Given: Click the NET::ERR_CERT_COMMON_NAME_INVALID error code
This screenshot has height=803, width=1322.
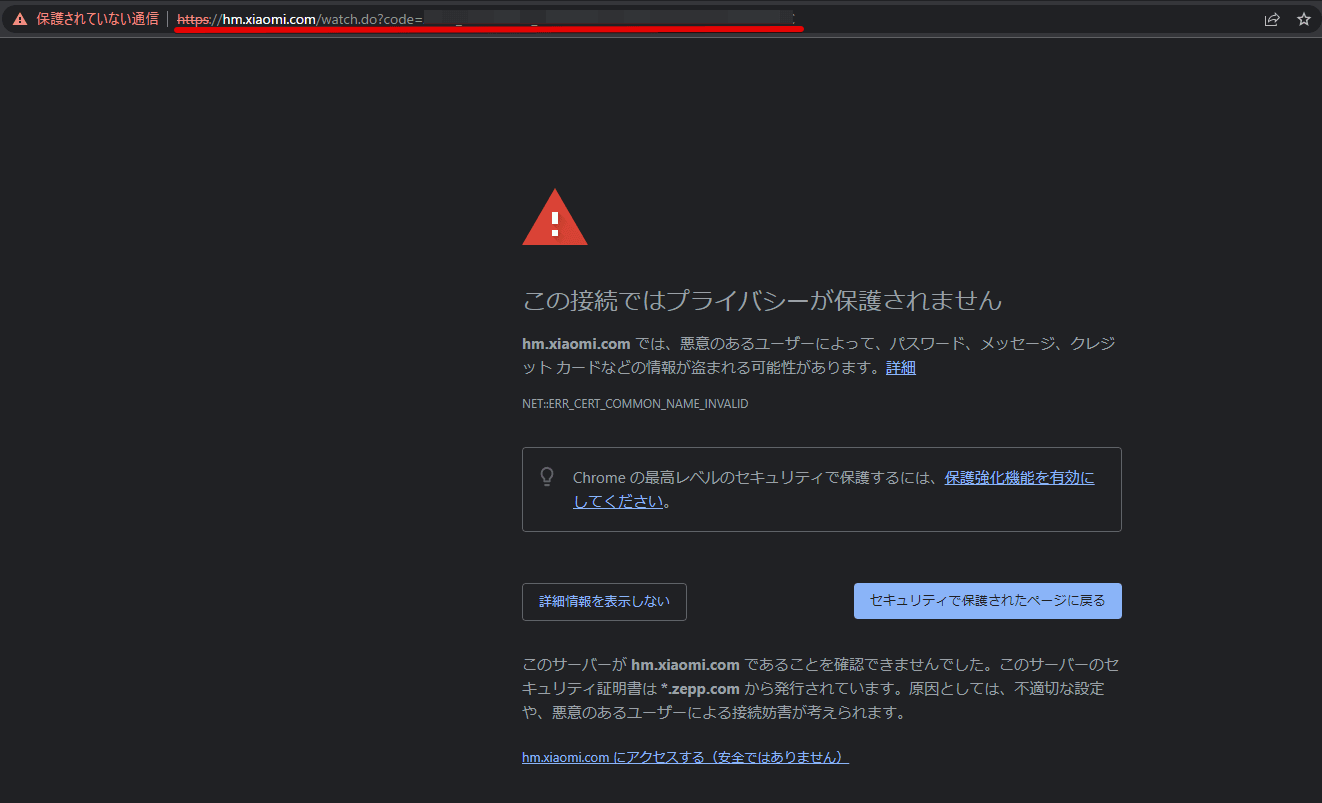Looking at the screenshot, I should 635,404.
